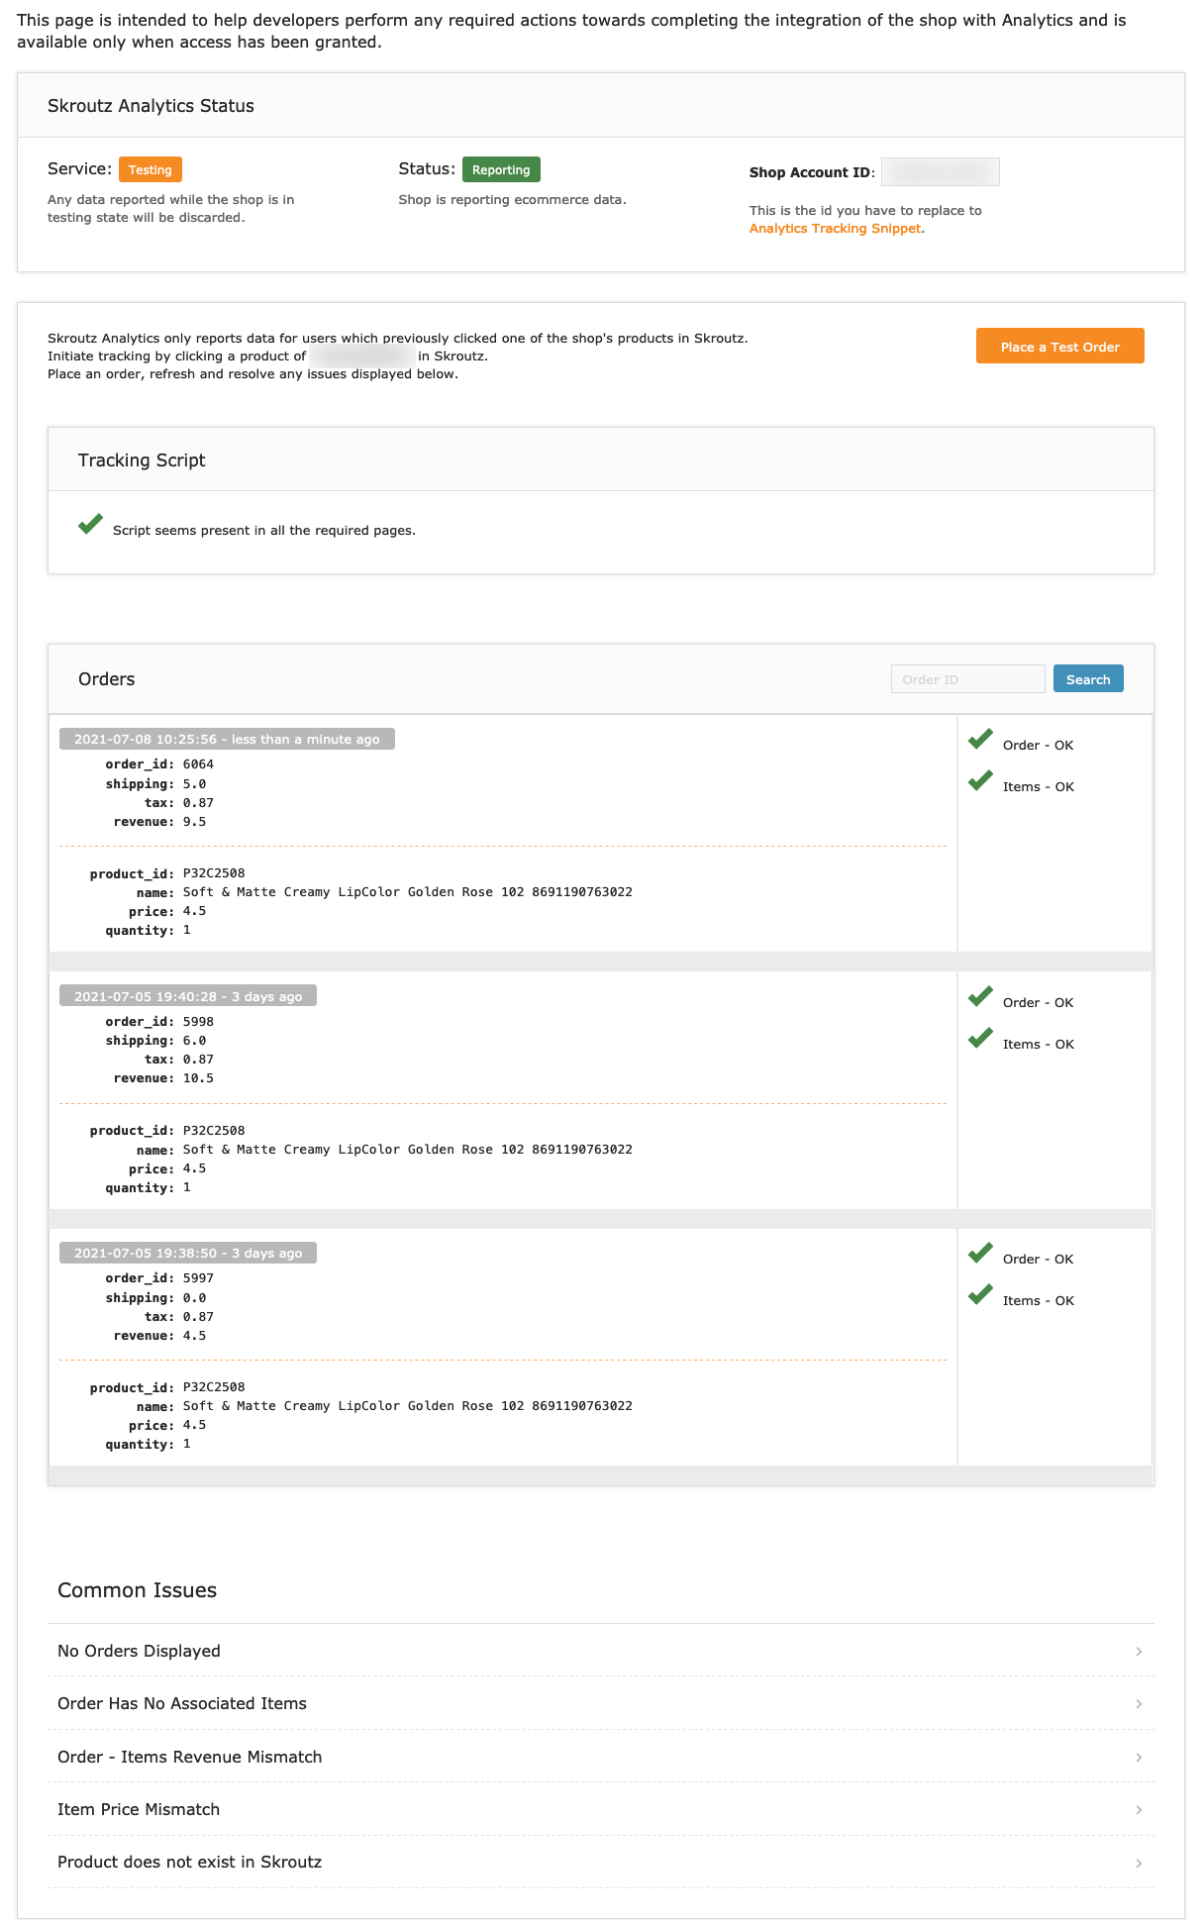Click Order OK checkmark for order 6064
The image size is (1199, 1920).
tap(980, 740)
